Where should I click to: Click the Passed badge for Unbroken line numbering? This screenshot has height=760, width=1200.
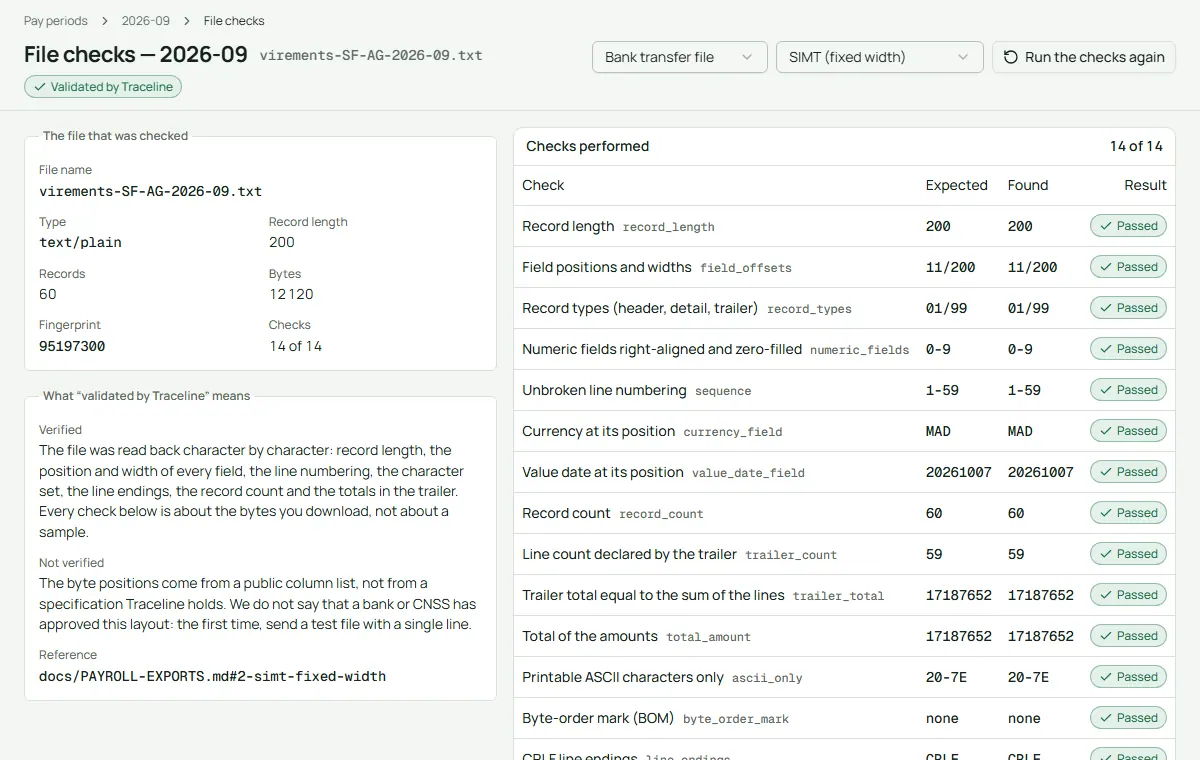click(1128, 390)
